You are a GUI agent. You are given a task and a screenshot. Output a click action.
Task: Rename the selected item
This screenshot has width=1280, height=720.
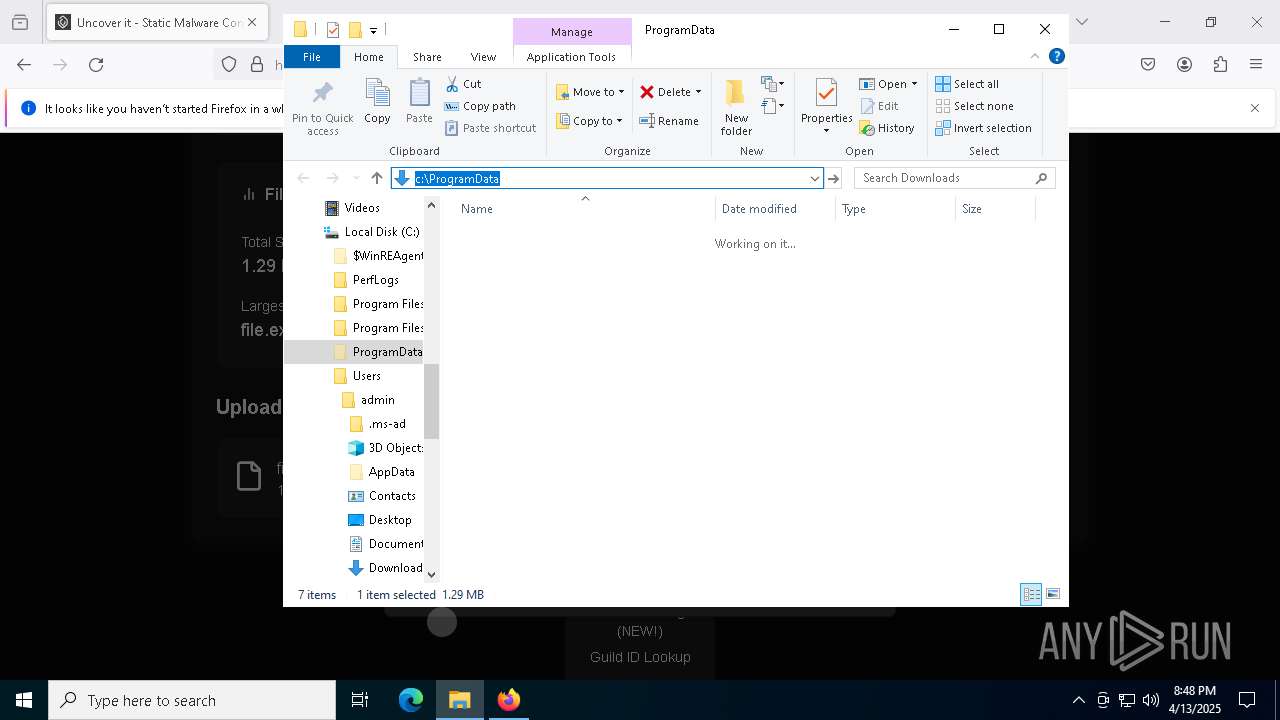click(x=669, y=121)
